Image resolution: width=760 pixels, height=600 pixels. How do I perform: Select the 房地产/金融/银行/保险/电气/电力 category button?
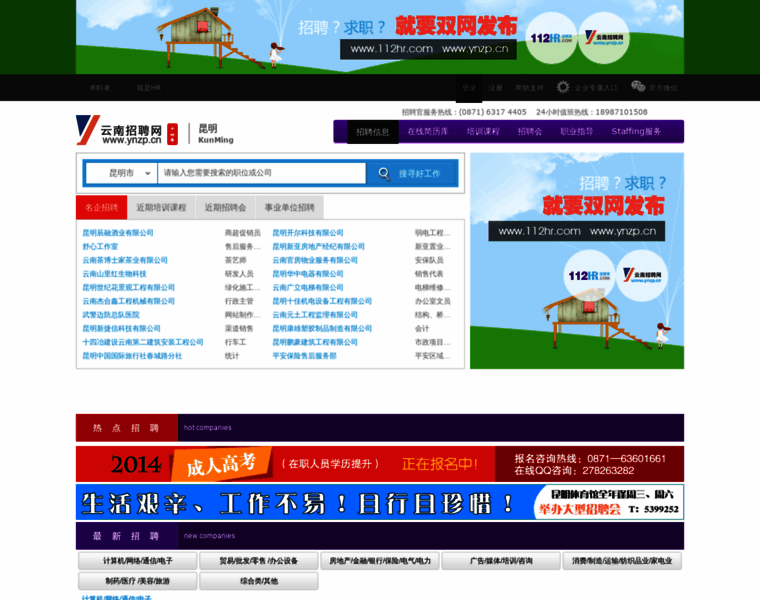click(x=380, y=561)
